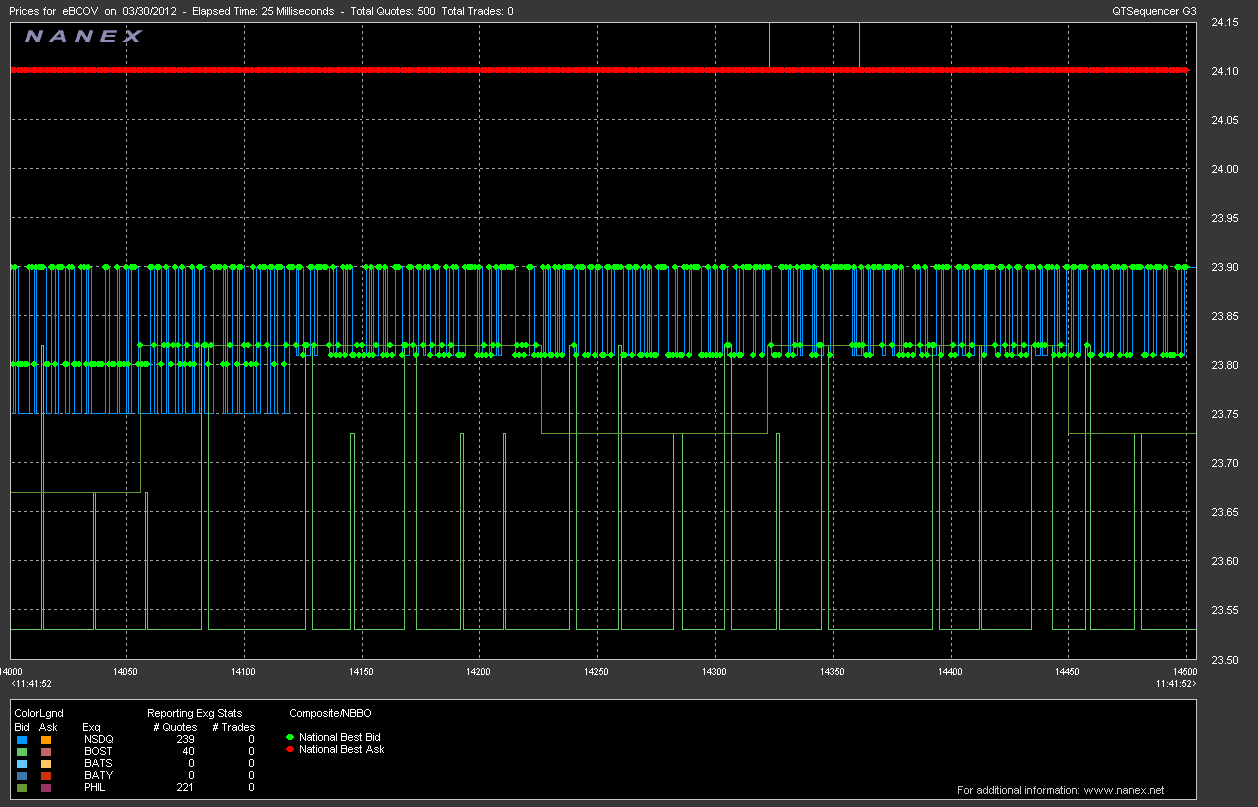Click the 'Ask' legend column header
The height and width of the screenshot is (807, 1258).
tap(46, 727)
